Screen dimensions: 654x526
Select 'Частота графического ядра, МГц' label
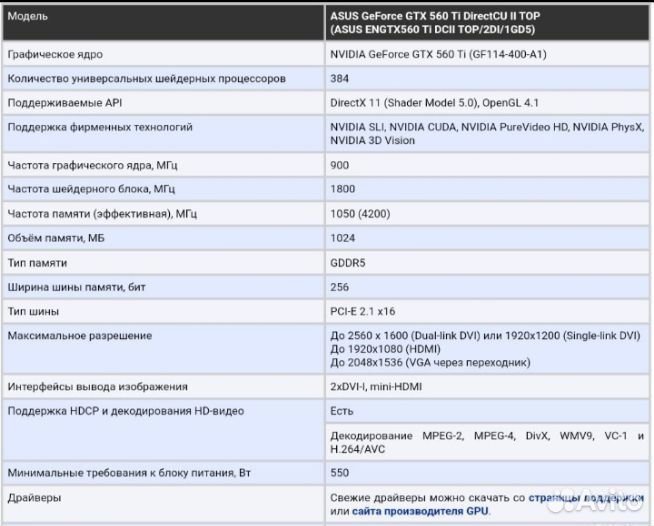pyautogui.click(x=92, y=165)
